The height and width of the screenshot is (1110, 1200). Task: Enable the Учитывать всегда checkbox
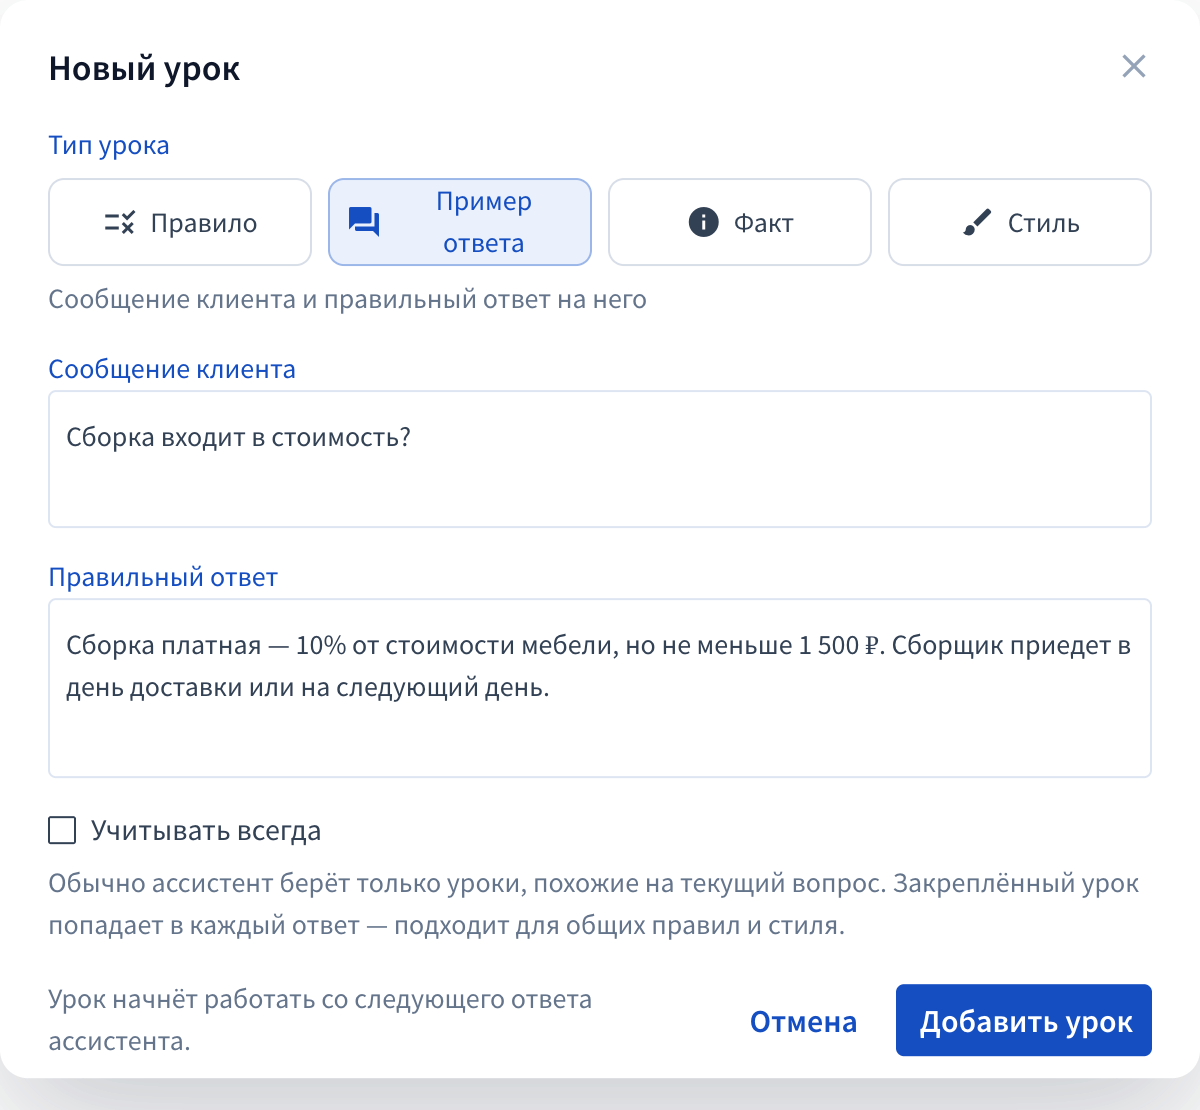pos(62,830)
